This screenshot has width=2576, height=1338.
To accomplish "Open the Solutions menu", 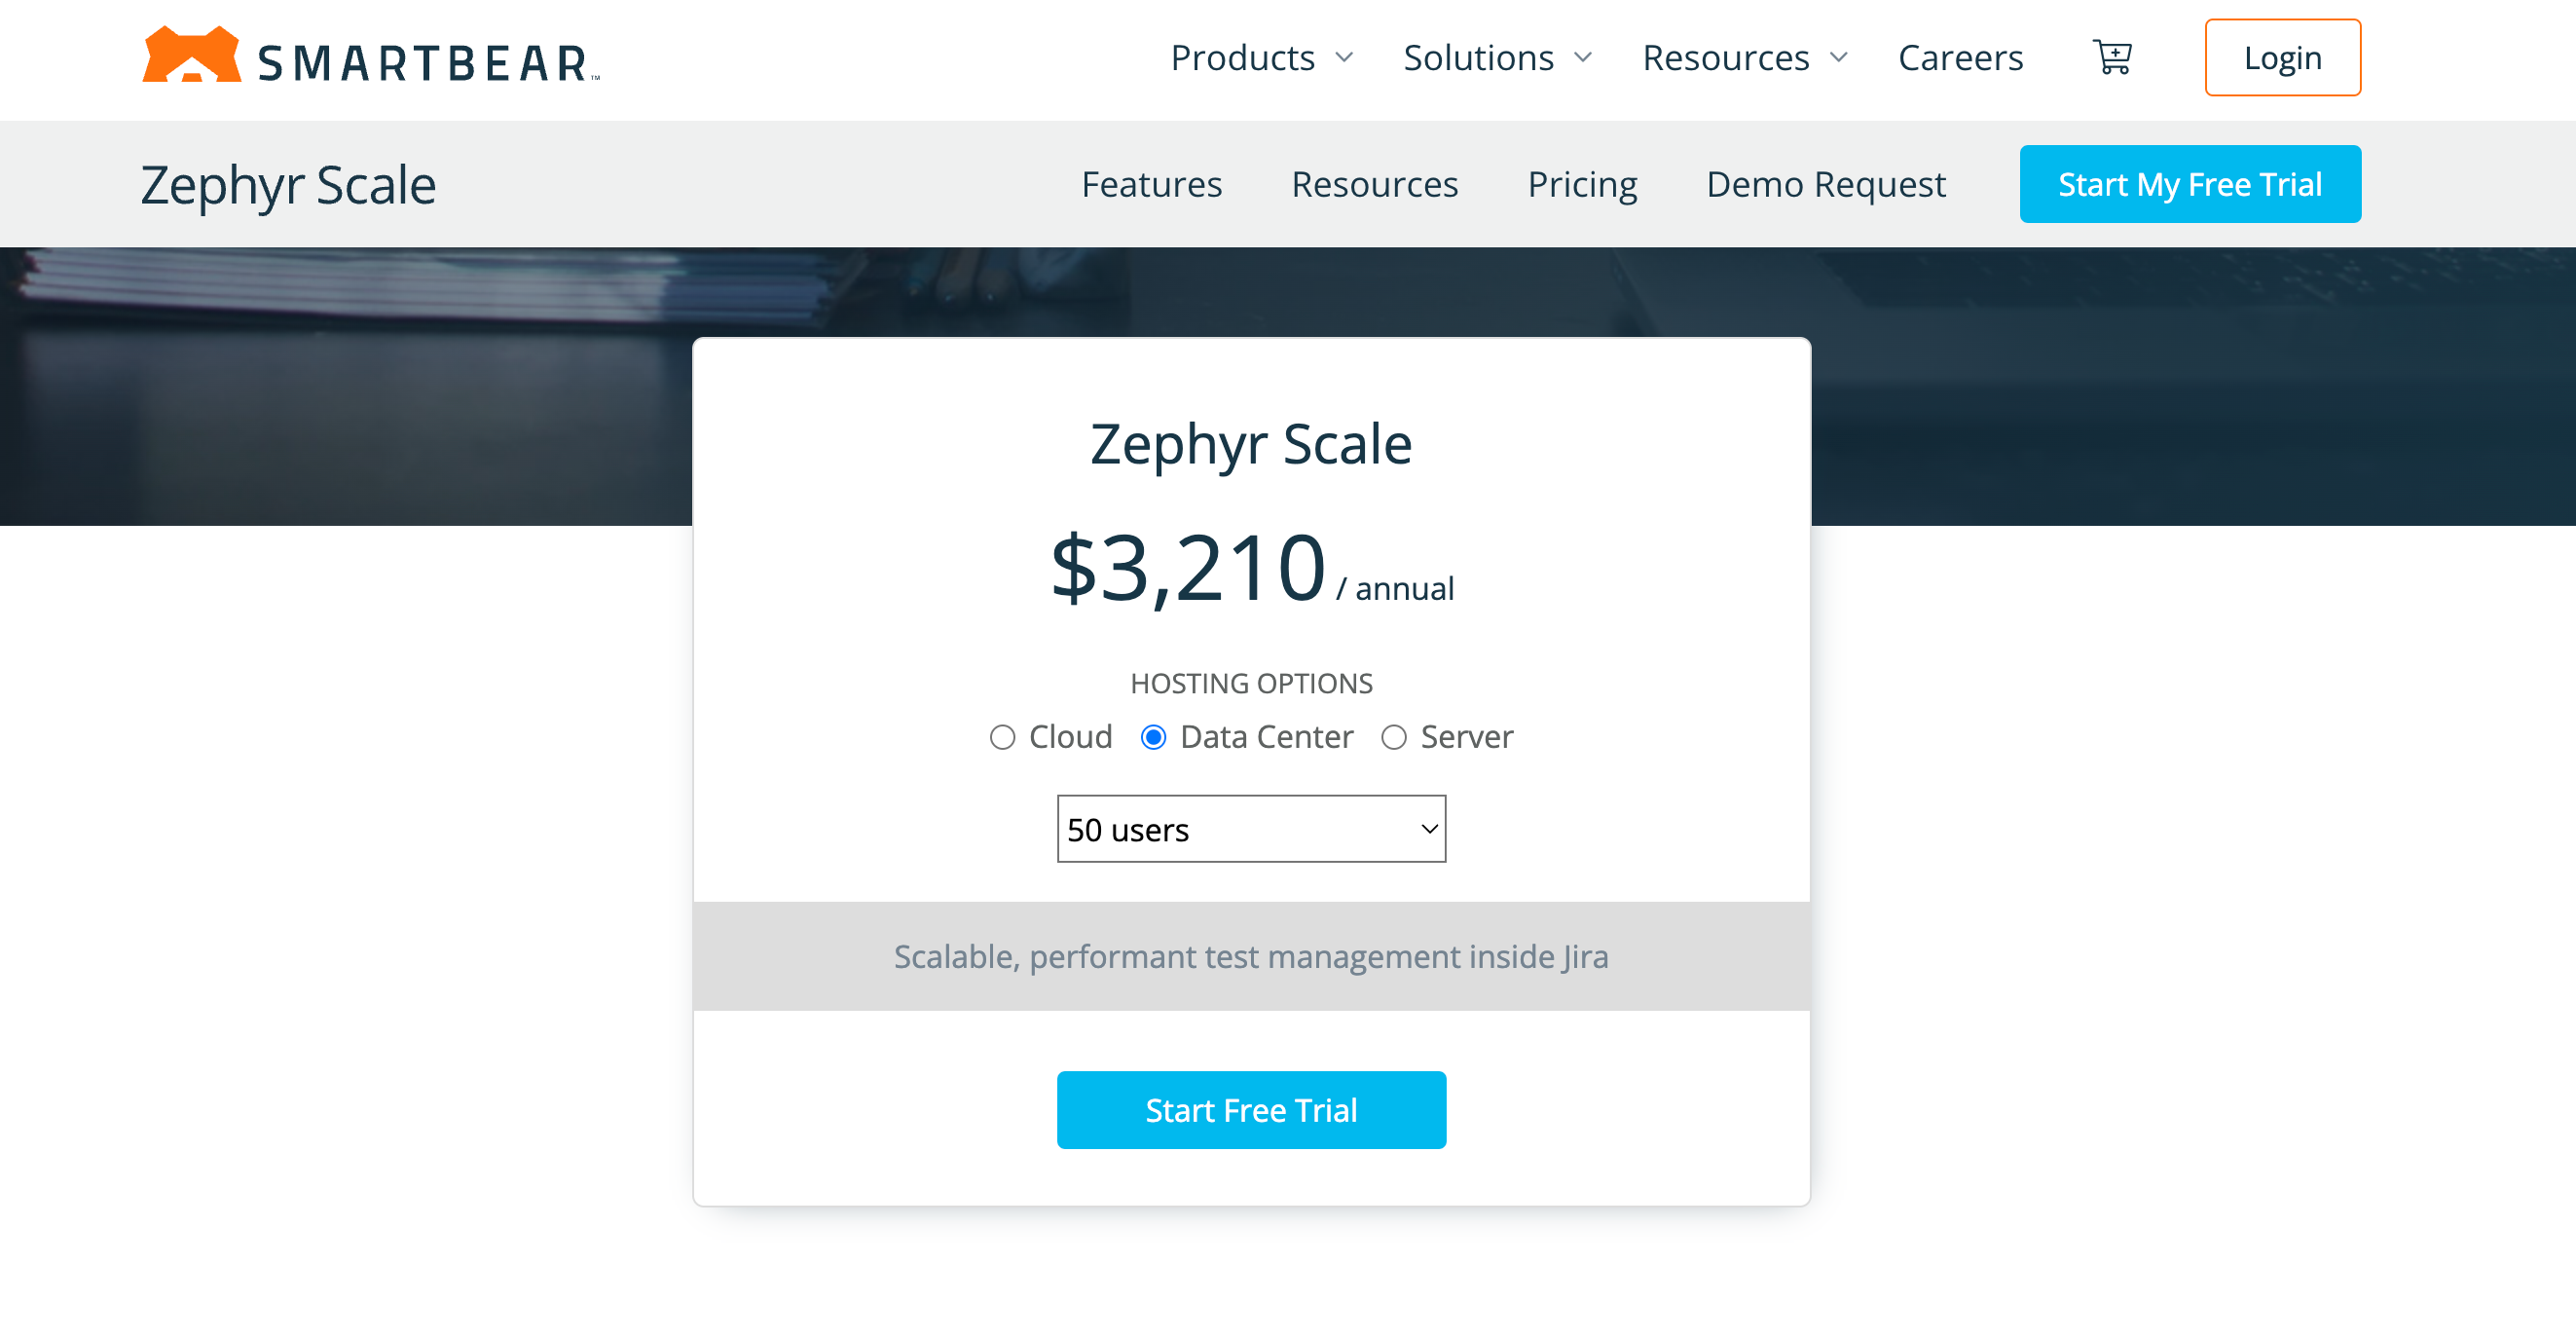I will point(1478,58).
